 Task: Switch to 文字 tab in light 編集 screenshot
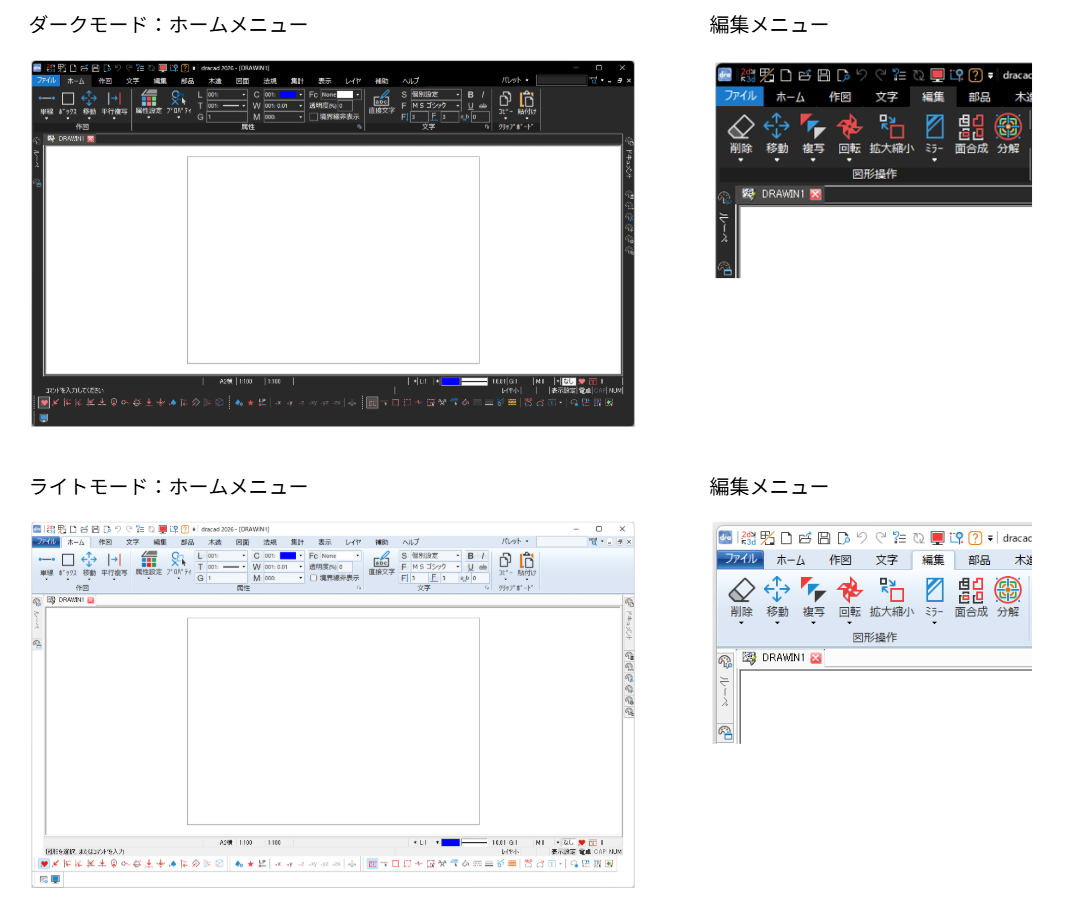coord(886,560)
